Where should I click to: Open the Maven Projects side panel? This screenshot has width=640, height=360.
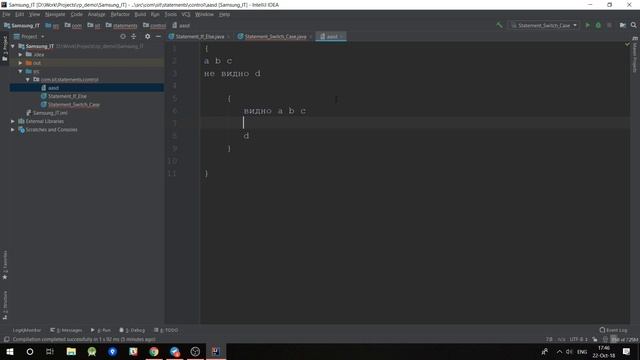[x=635, y=54]
